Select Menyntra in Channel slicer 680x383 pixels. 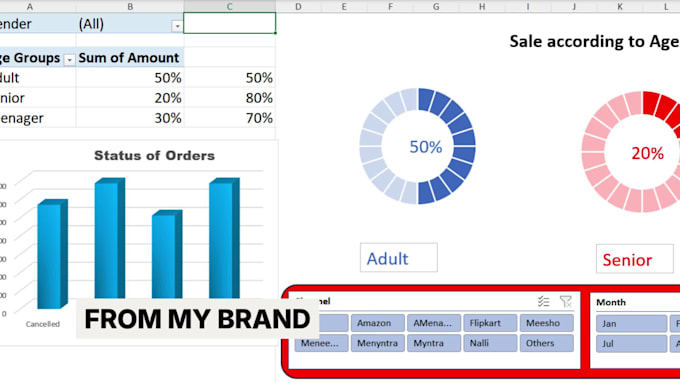click(x=378, y=343)
